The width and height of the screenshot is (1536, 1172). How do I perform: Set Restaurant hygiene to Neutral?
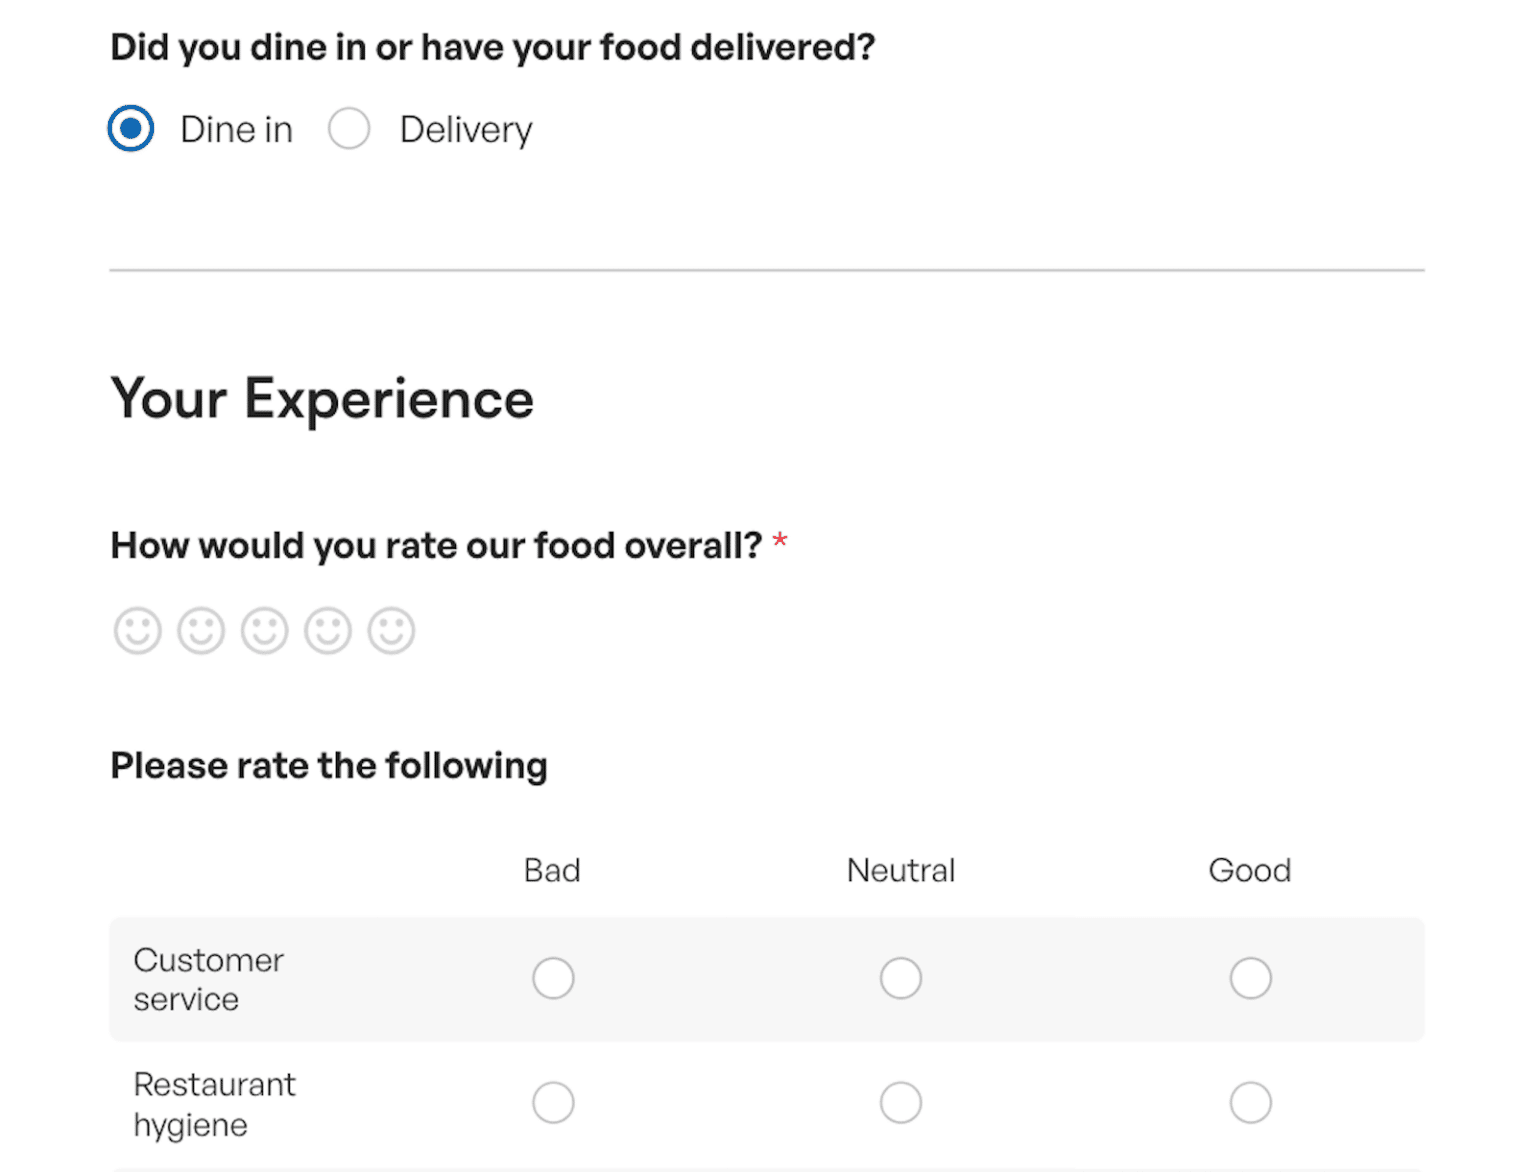[x=901, y=1103]
